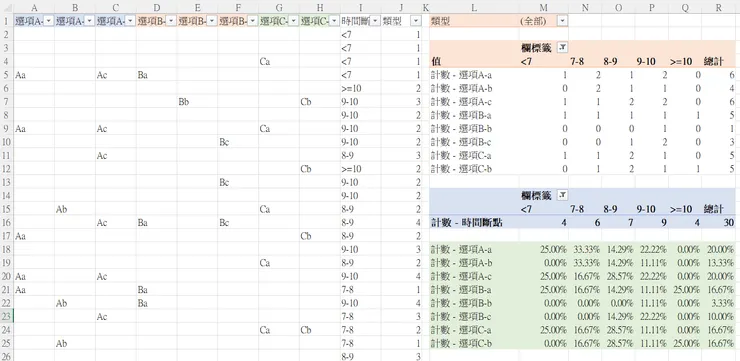Click the 7-8 time cell in row 25
The image size is (740, 361).
coord(361,344)
